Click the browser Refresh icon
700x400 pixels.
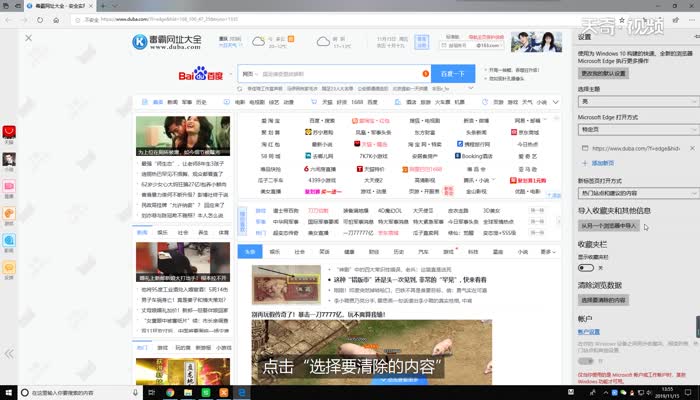[40, 20]
